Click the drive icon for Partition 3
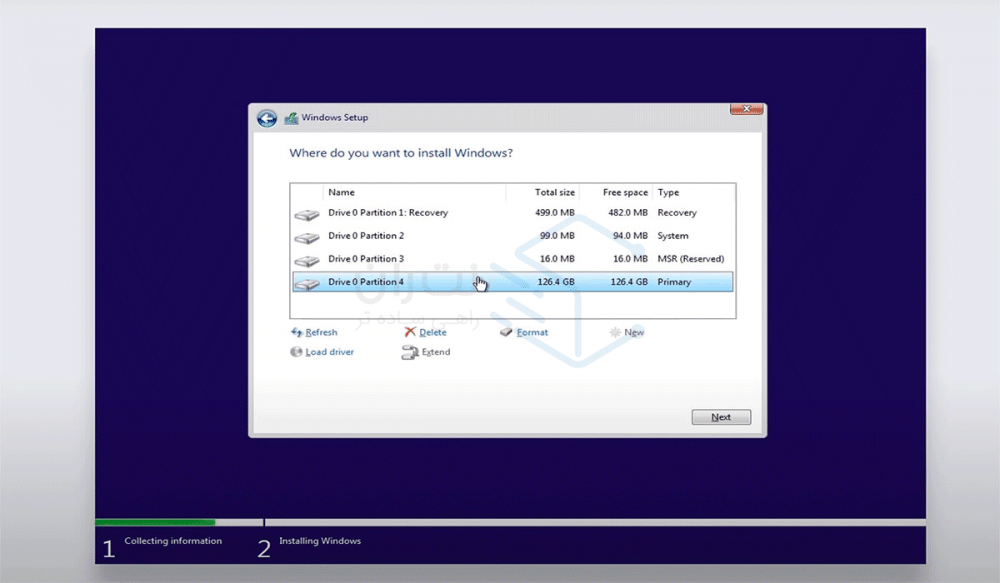This screenshot has width=1000, height=583. pyautogui.click(x=307, y=261)
